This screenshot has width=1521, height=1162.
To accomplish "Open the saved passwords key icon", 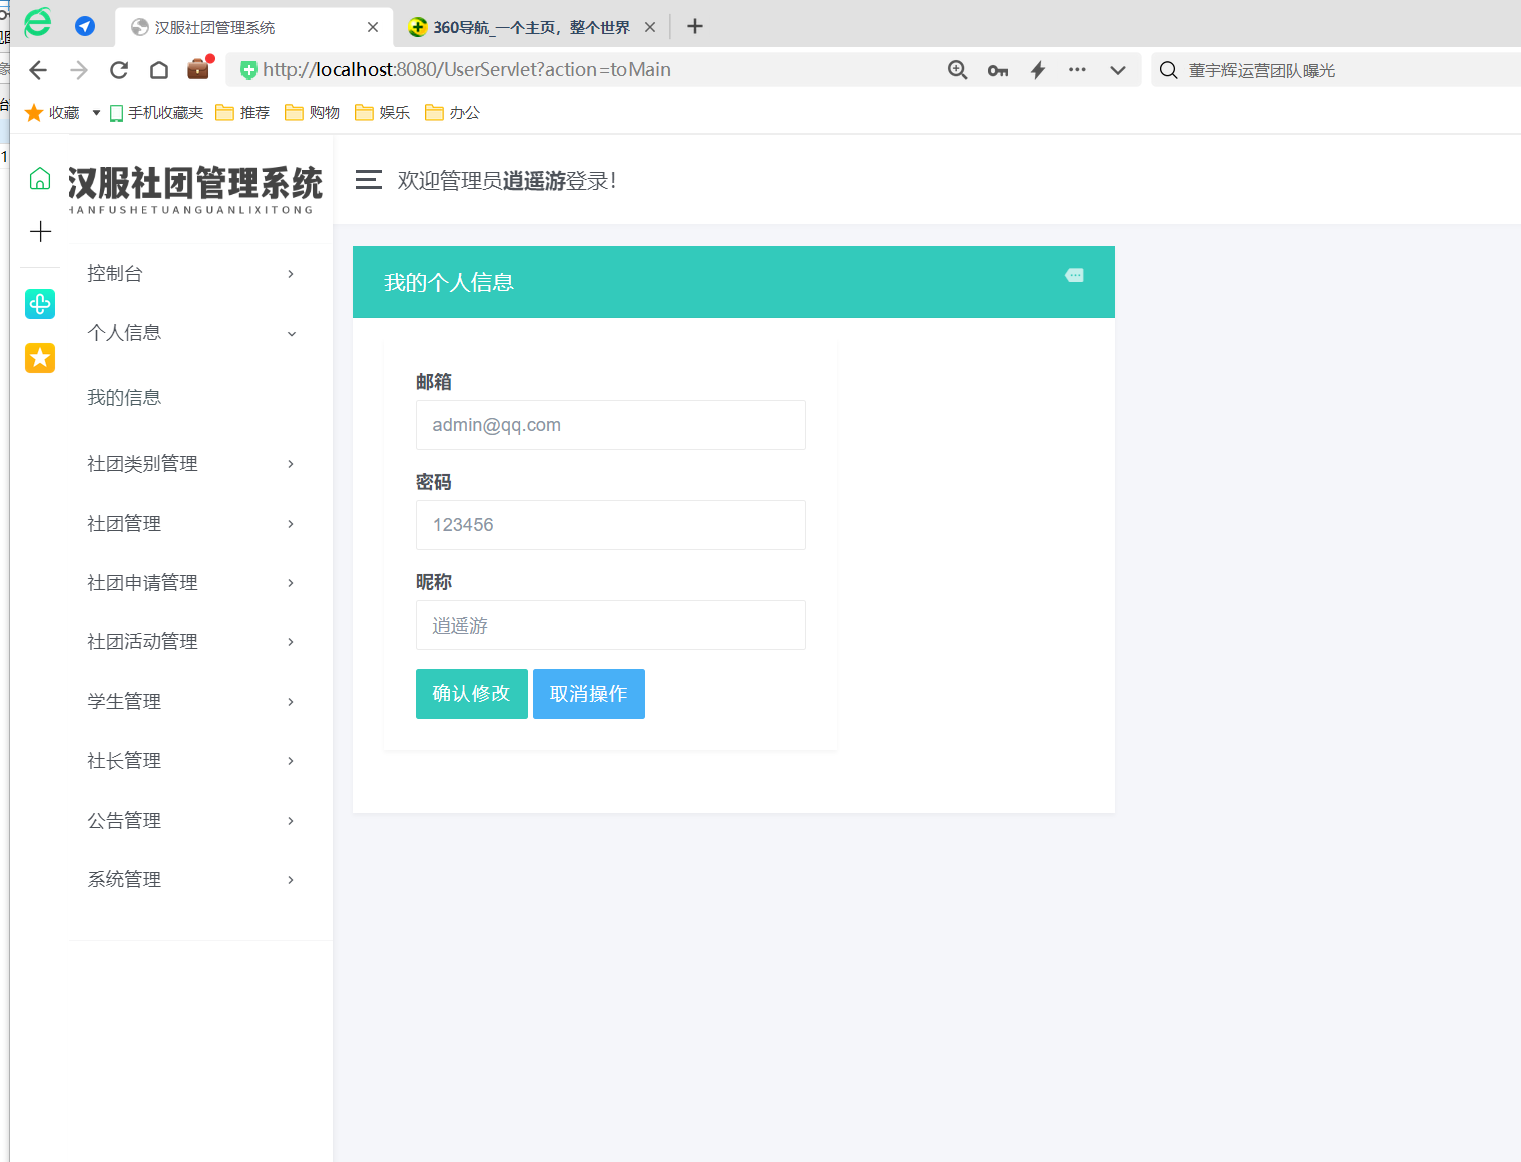I will [x=998, y=70].
